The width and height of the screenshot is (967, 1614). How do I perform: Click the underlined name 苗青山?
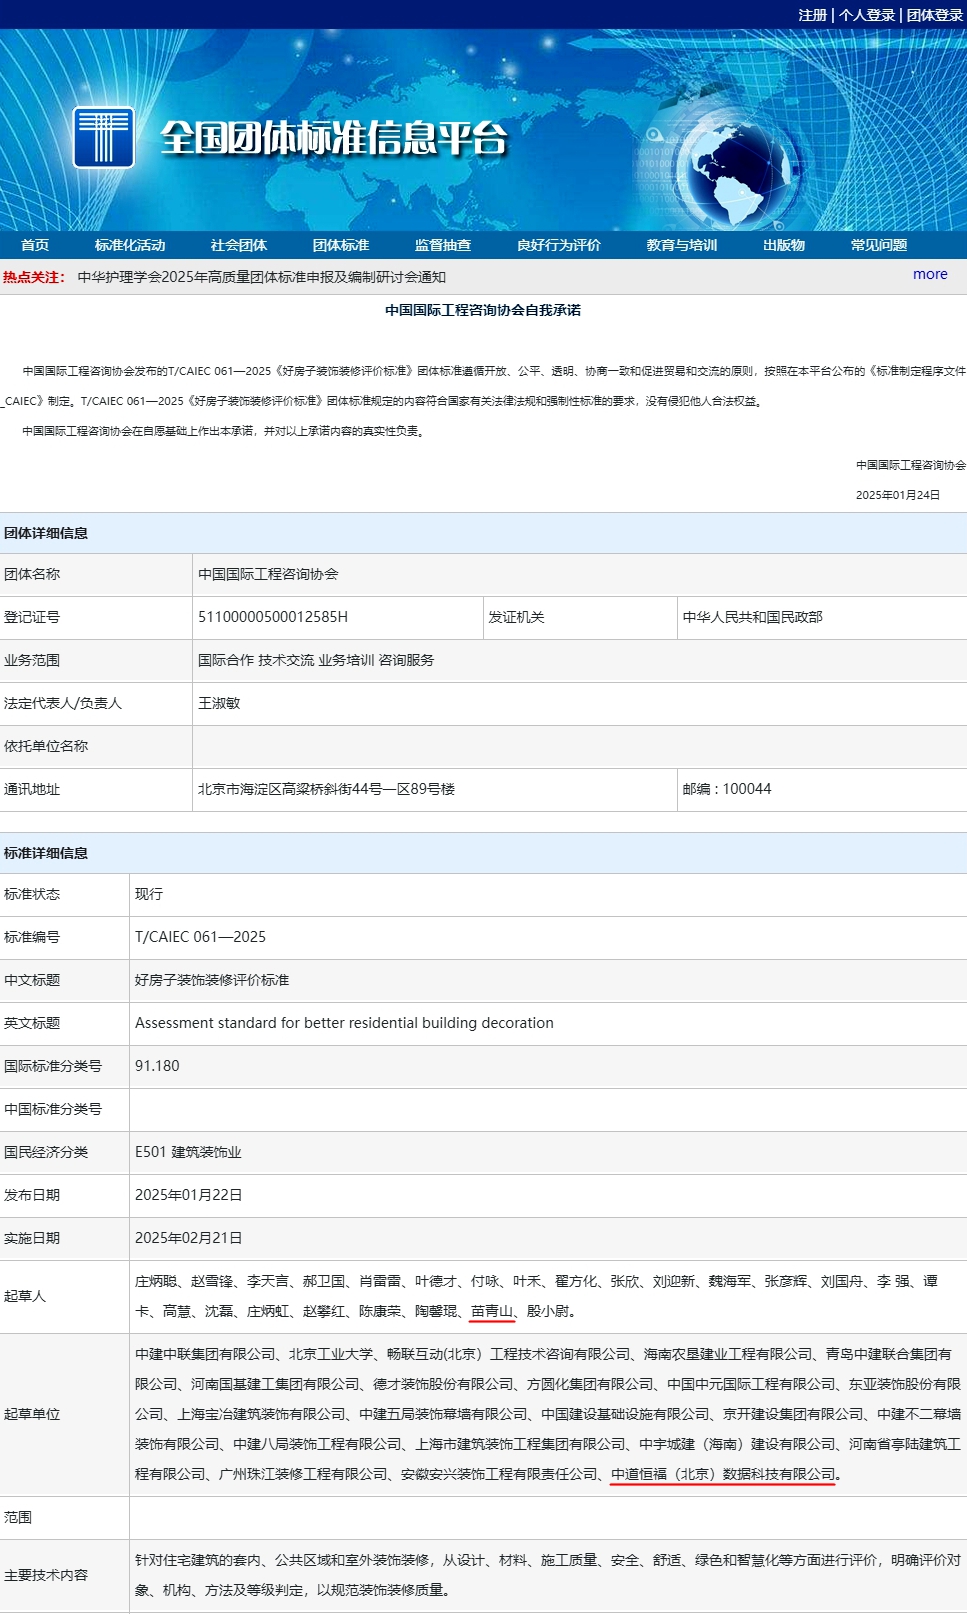click(x=492, y=1311)
